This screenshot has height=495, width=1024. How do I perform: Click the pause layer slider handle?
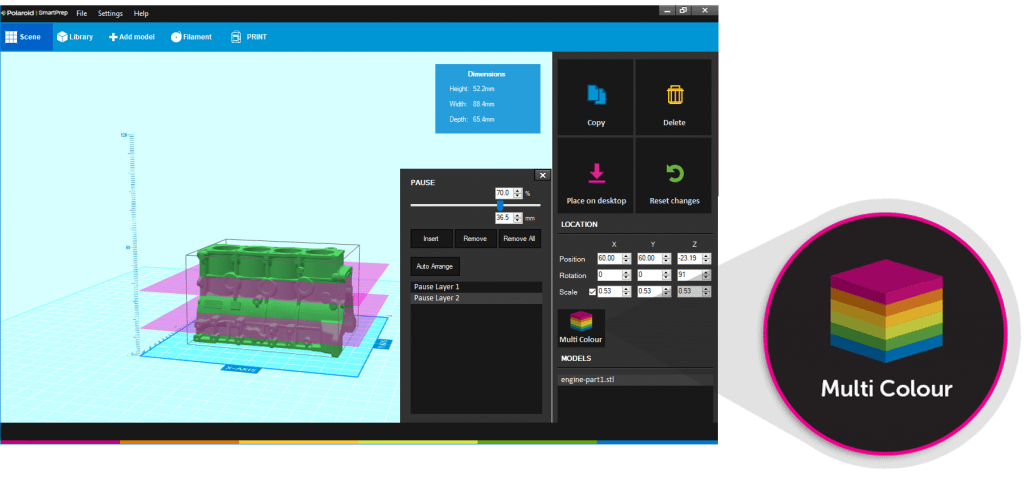500,205
